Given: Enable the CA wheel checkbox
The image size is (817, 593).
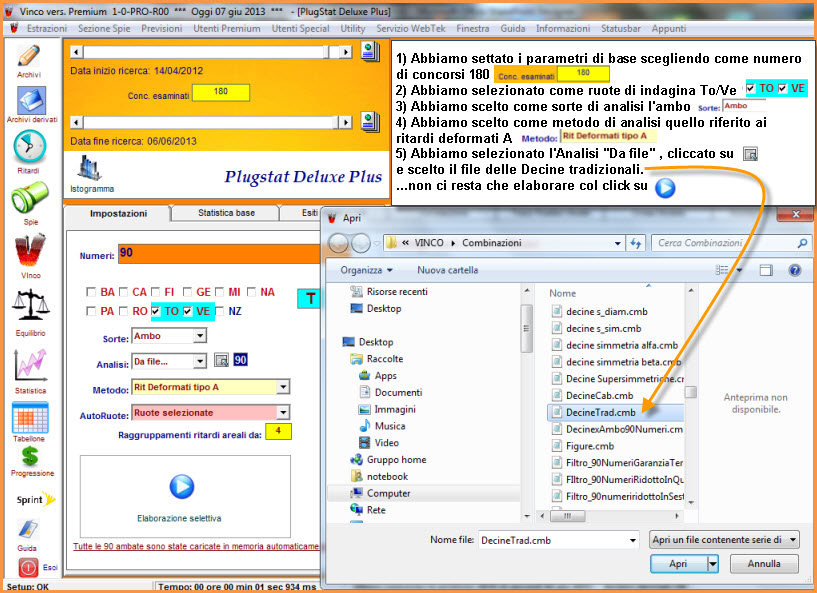Looking at the screenshot, I should tap(123, 292).
